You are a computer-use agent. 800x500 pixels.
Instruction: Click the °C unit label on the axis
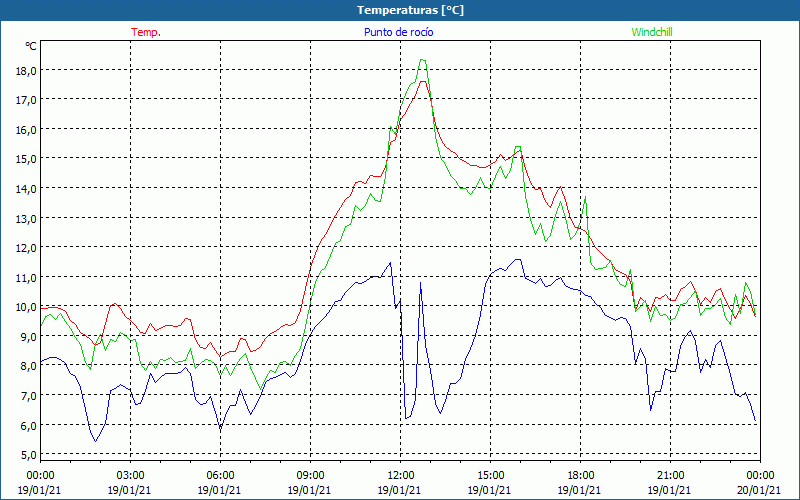(31, 46)
